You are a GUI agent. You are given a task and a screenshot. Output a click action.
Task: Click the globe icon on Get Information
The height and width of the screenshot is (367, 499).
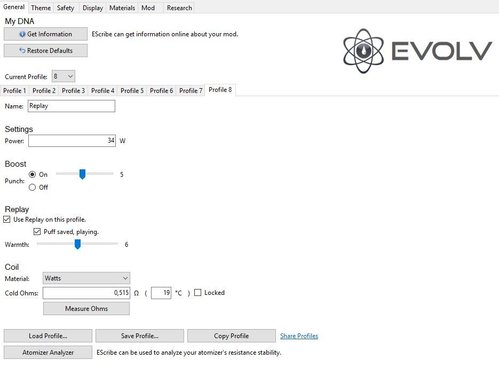pyautogui.click(x=22, y=34)
